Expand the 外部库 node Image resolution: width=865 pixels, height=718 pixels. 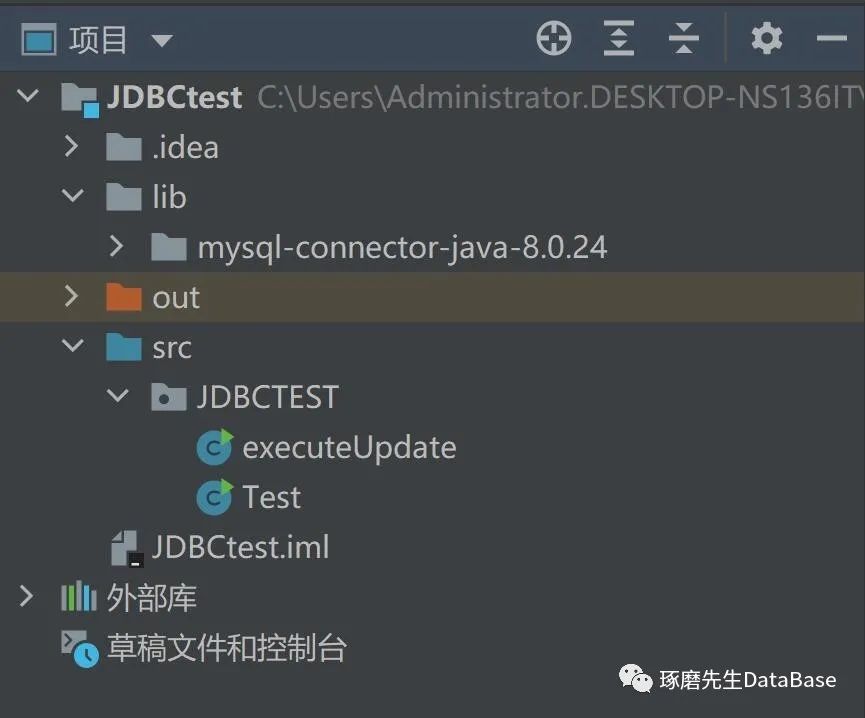(x=27, y=597)
